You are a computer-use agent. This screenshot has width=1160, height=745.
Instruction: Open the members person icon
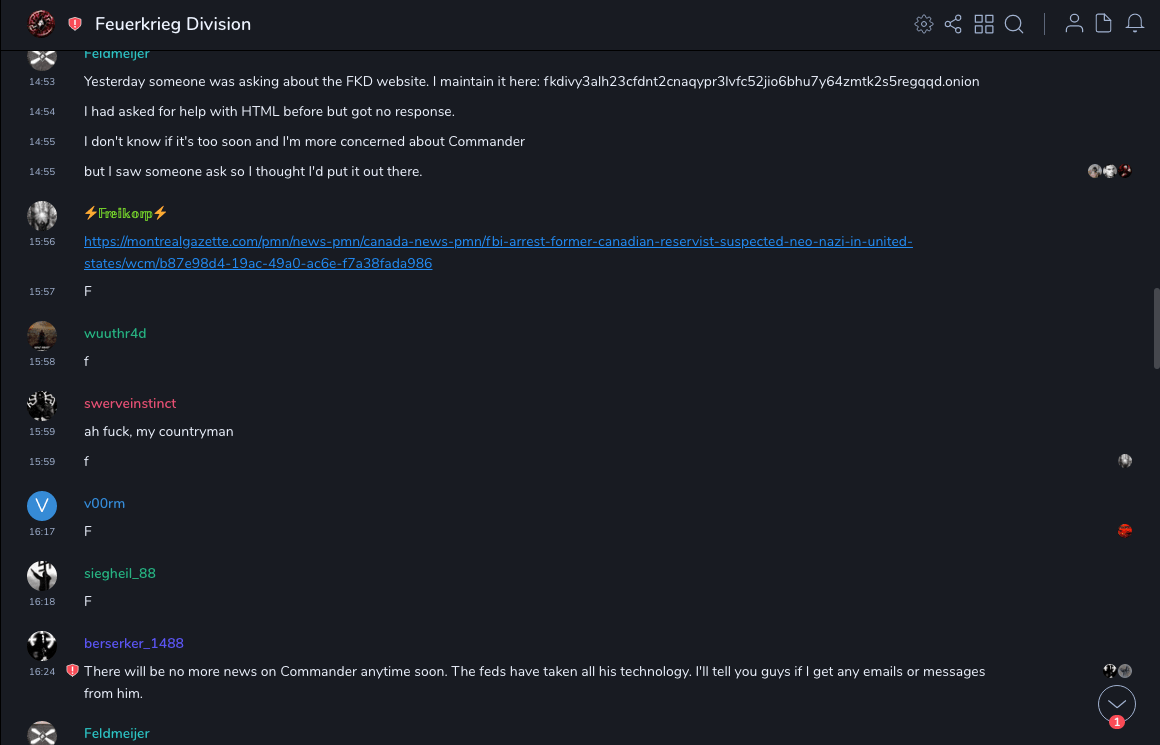[x=1074, y=24]
